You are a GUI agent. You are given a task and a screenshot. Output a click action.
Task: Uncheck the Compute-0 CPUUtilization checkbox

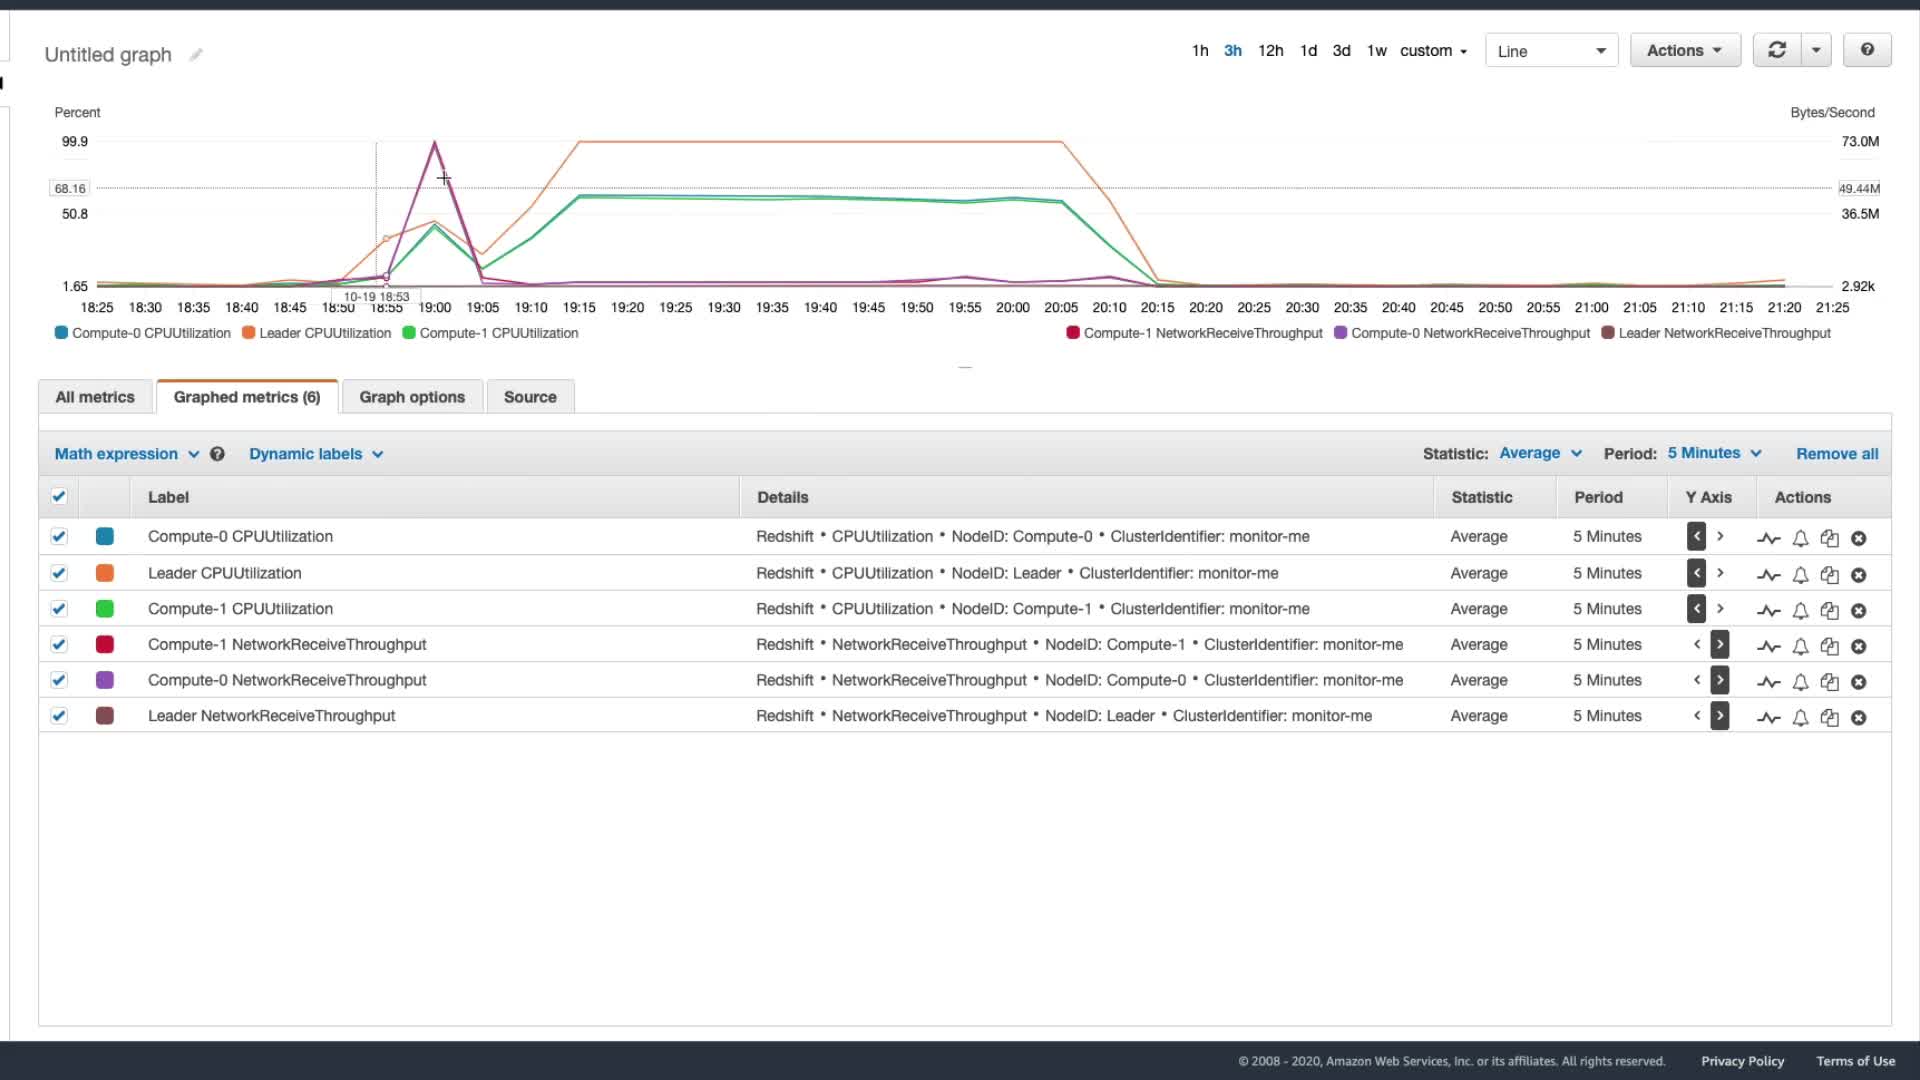point(59,537)
